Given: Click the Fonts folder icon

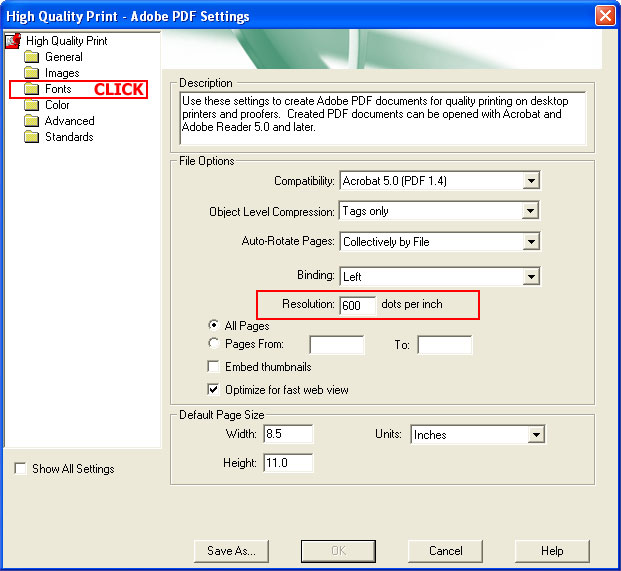Looking at the screenshot, I should [x=31, y=89].
